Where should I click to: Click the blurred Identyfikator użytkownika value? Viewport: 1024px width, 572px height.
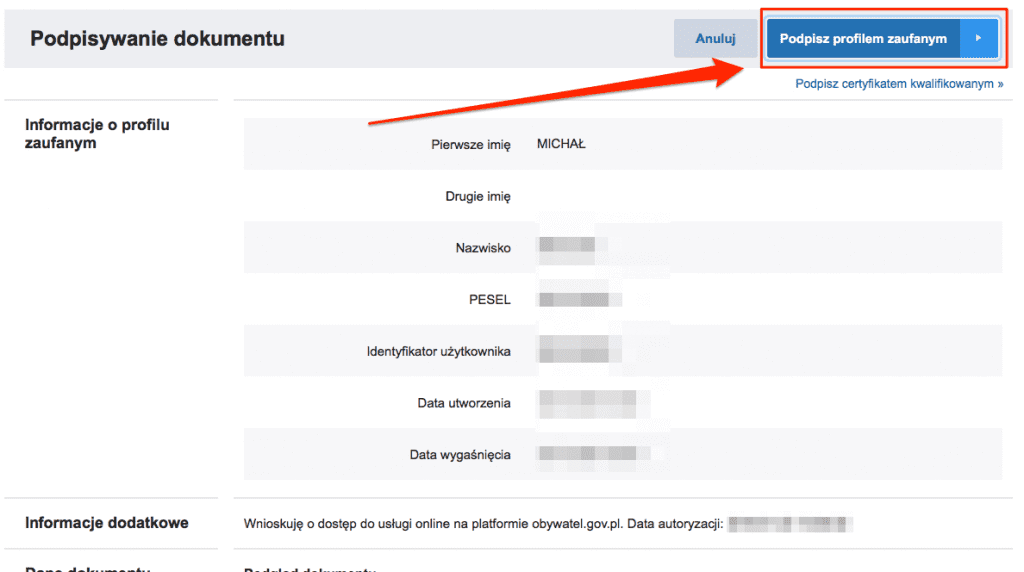(580, 350)
